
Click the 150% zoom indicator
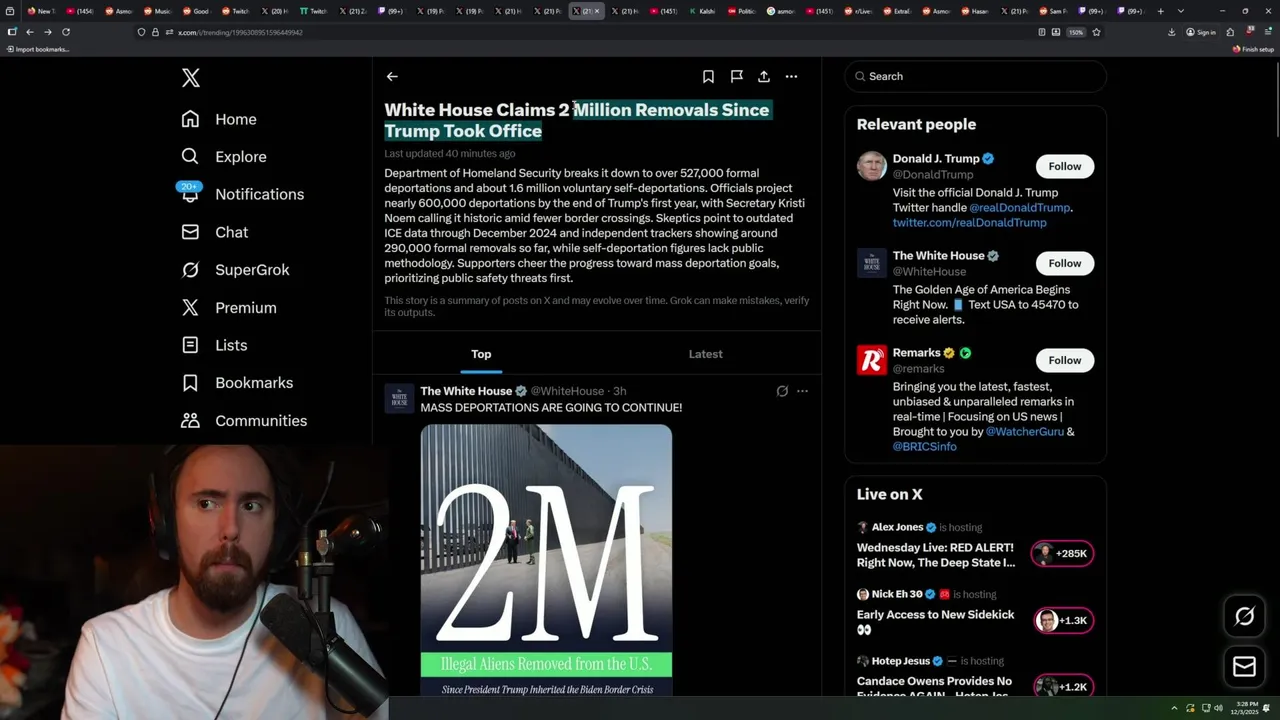point(1076,32)
